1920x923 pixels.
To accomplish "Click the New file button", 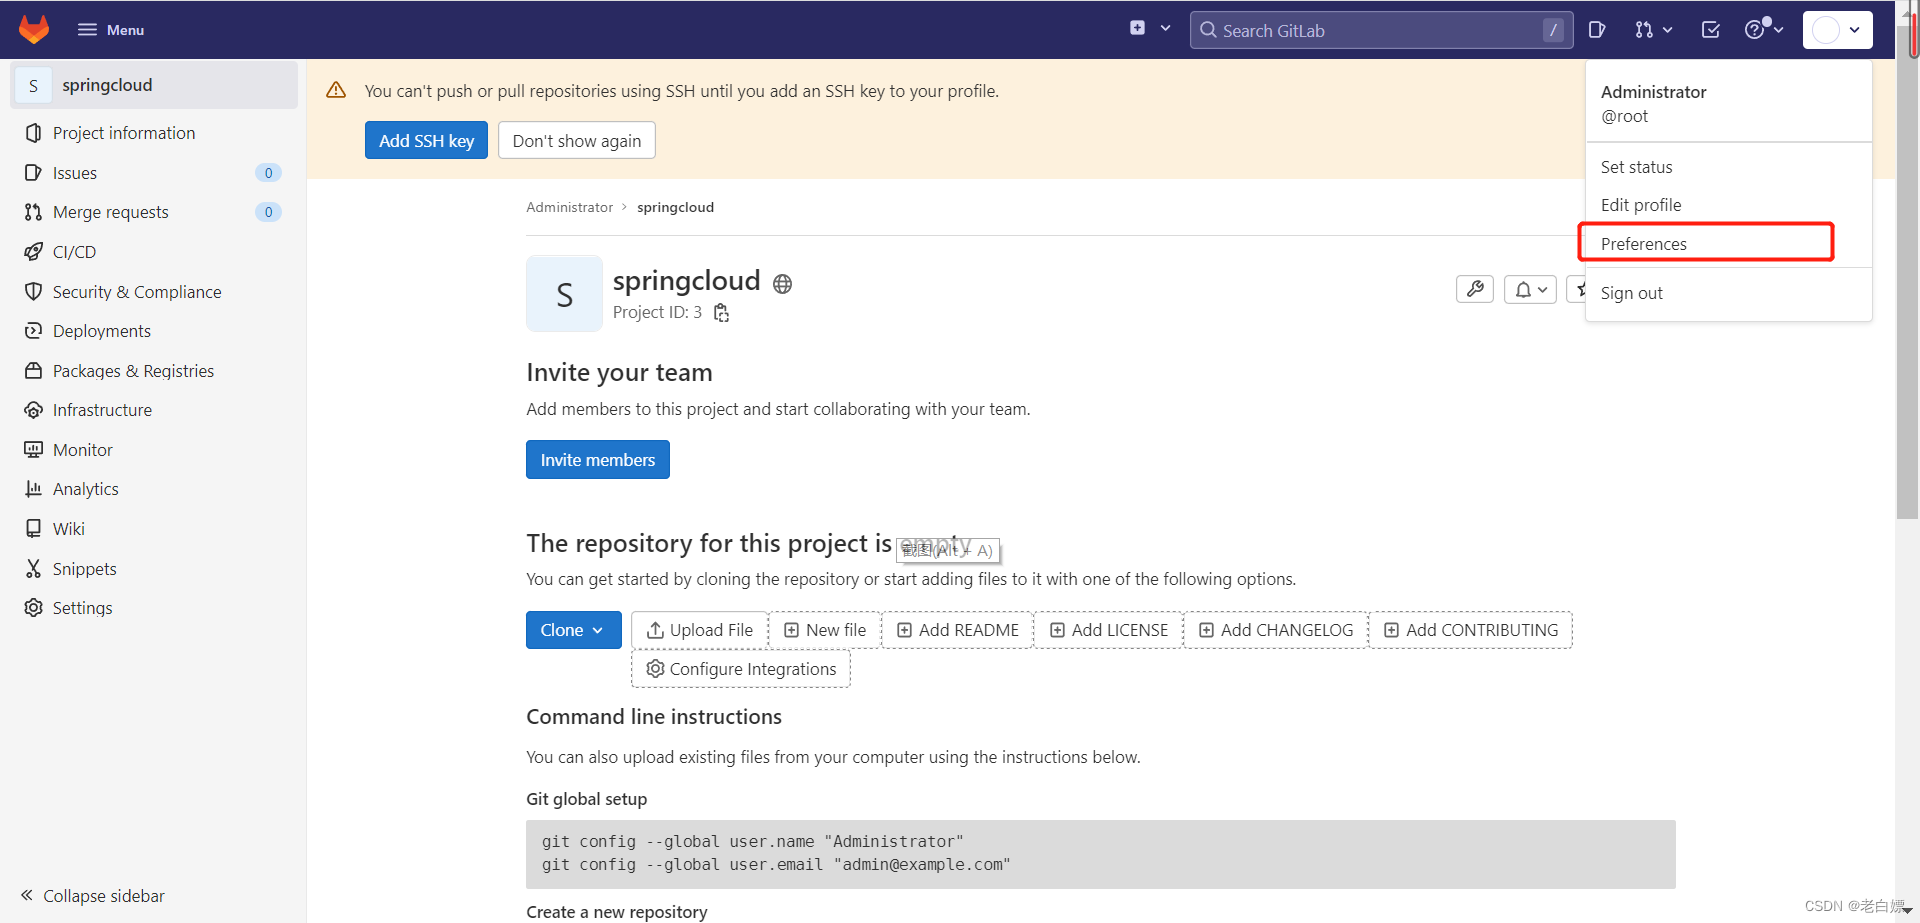I will (825, 630).
